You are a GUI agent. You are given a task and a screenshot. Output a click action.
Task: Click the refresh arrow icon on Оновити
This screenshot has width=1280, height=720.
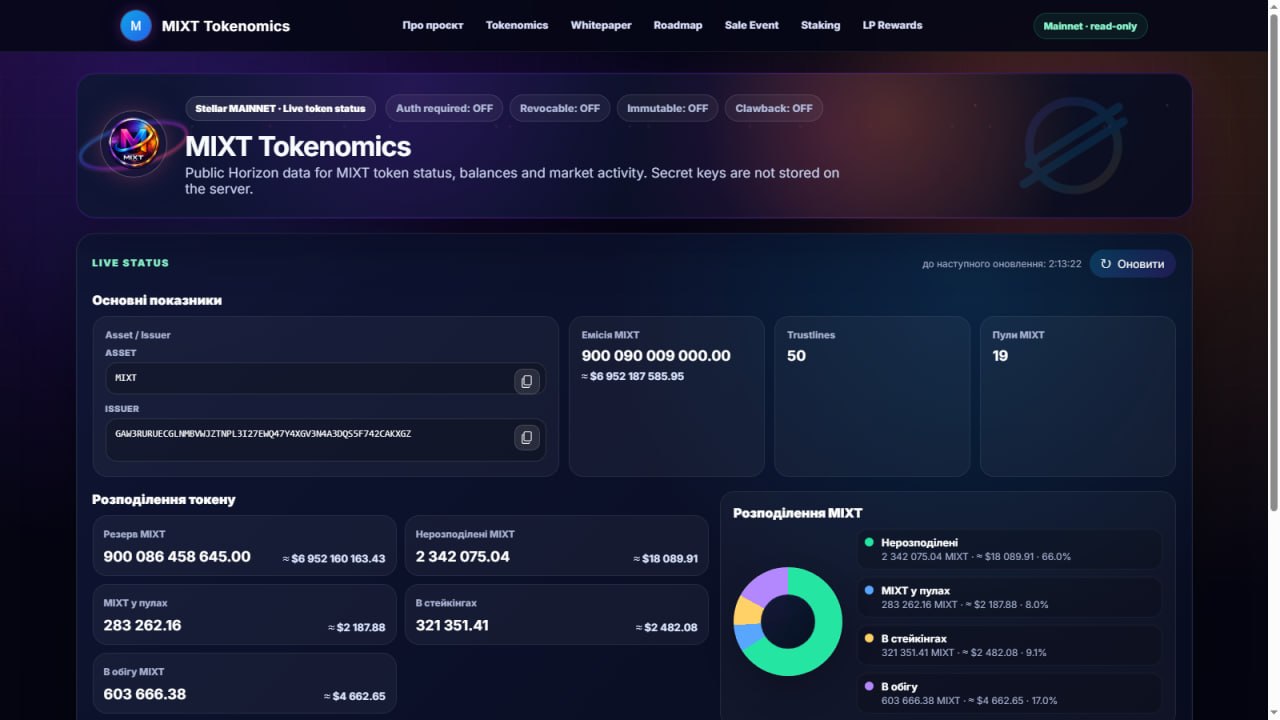pyautogui.click(x=1106, y=264)
